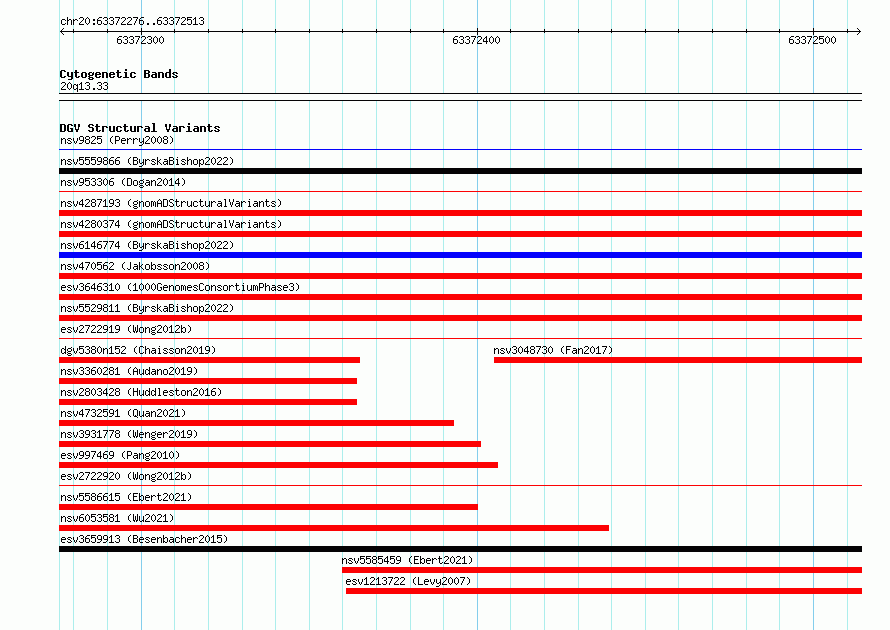Select the red bar under nsv5585459 (Ebert2021)
The image size is (890, 630).
click(x=602, y=570)
